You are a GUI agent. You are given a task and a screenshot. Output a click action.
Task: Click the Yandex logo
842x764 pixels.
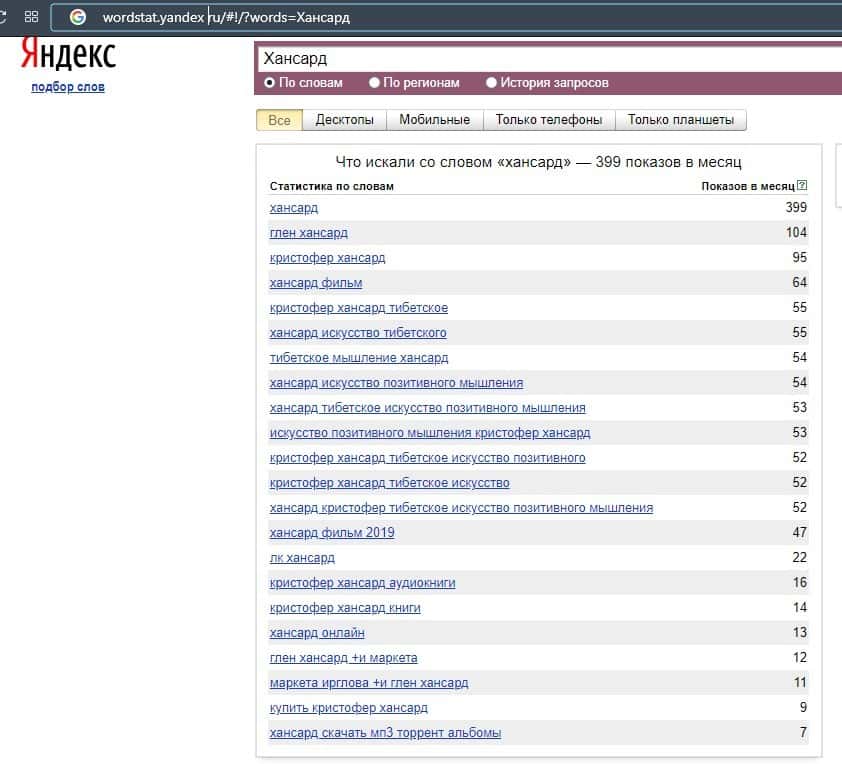[68, 56]
